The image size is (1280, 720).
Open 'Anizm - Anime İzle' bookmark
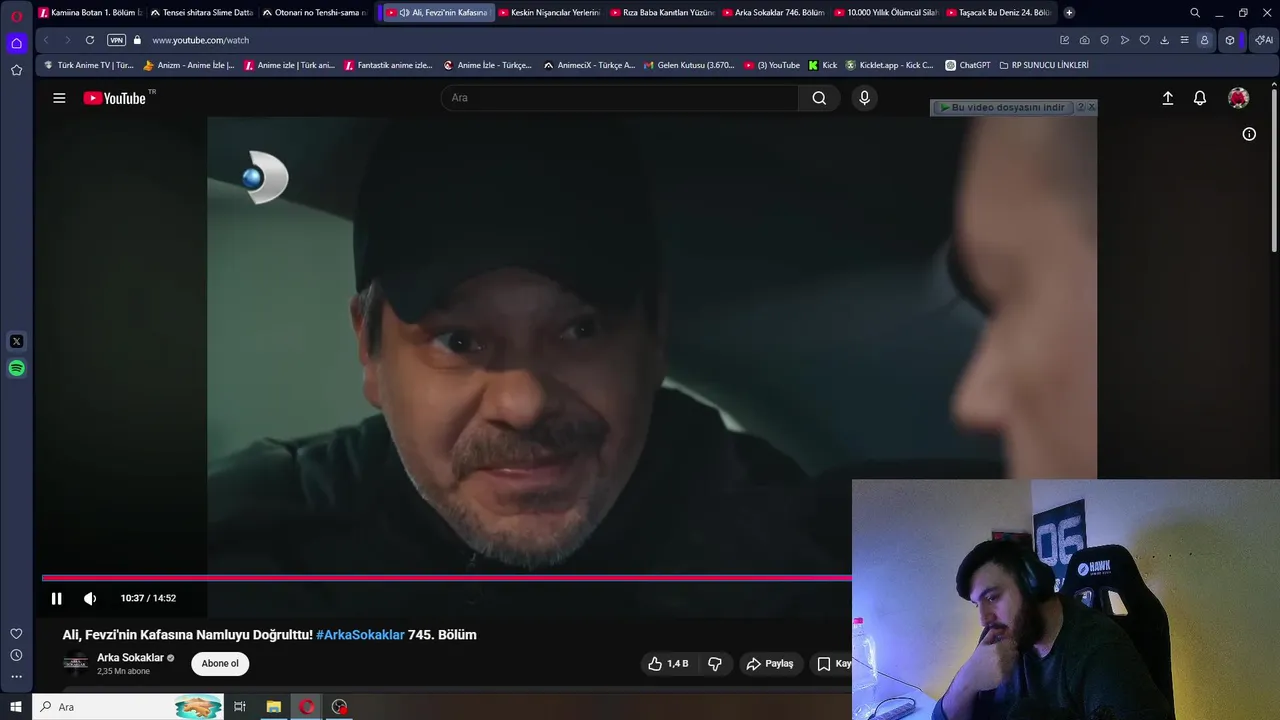click(x=189, y=65)
